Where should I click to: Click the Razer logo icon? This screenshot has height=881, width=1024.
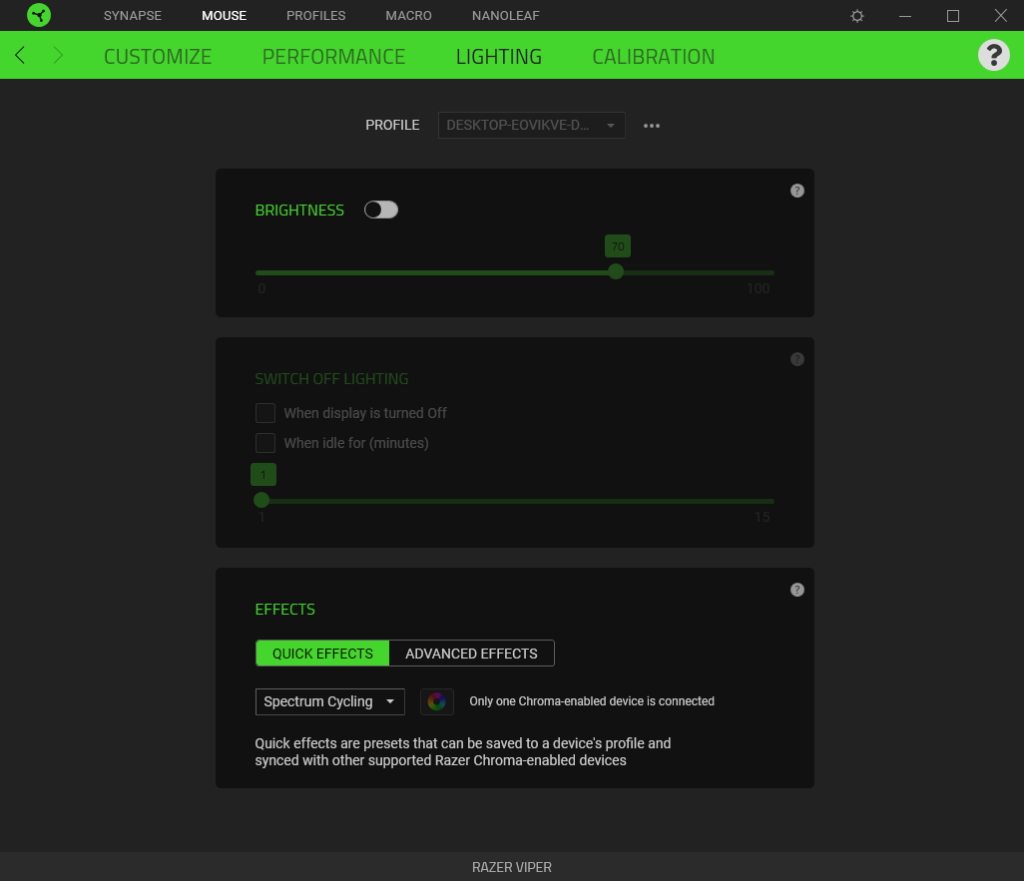pos(39,16)
